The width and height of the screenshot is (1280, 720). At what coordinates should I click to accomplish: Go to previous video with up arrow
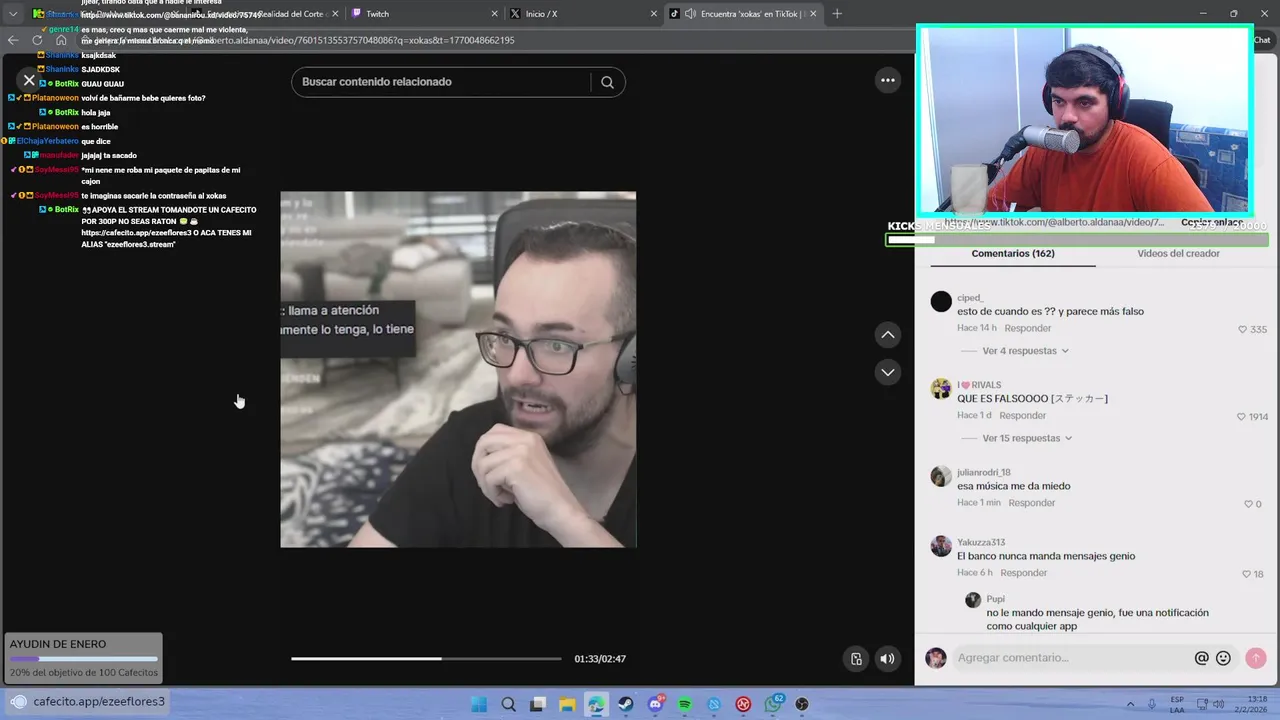[x=888, y=334]
